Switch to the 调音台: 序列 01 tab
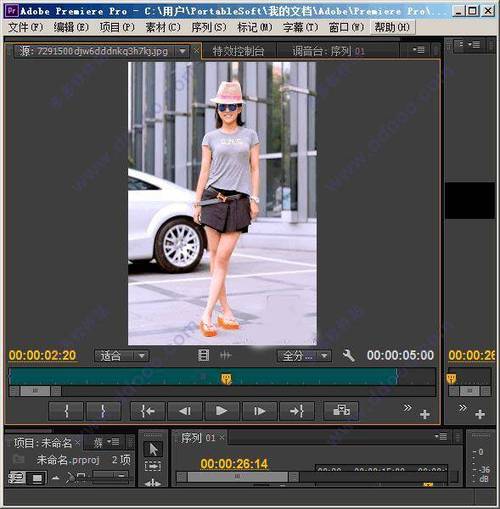The width and height of the screenshot is (500, 509). [328, 51]
